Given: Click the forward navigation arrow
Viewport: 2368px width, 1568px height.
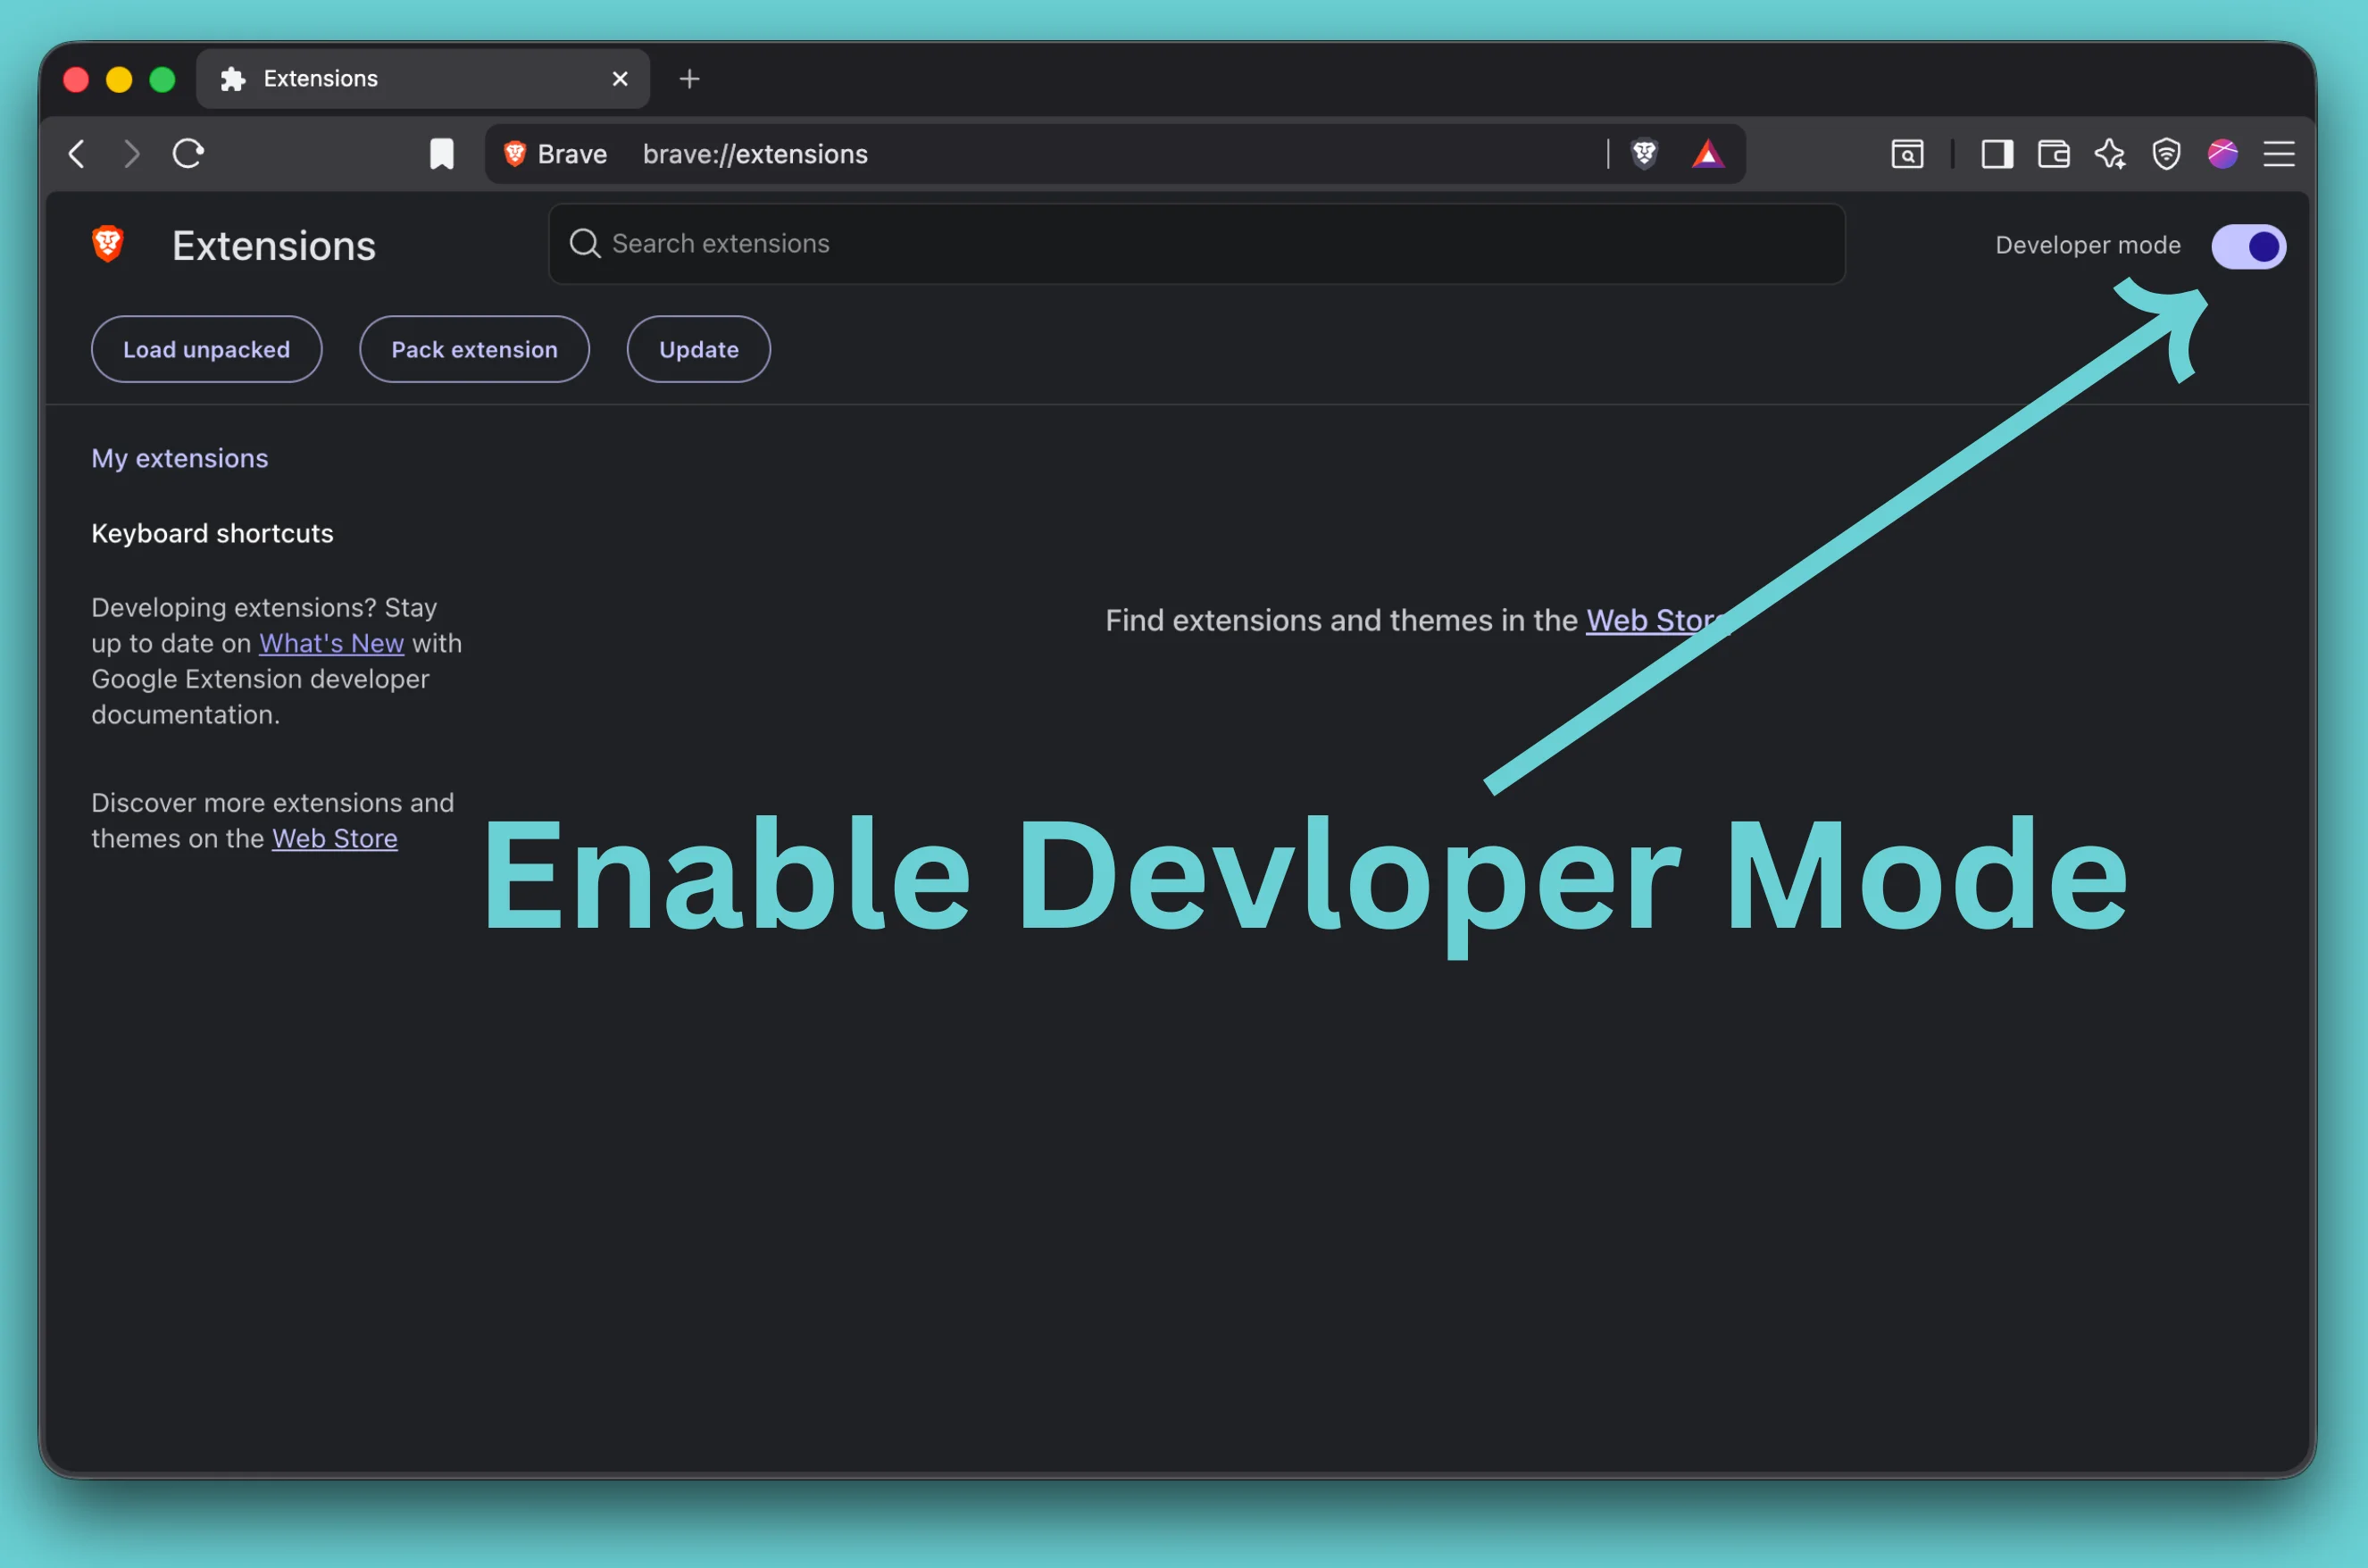Looking at the screenshot, I should click(131, 154).
